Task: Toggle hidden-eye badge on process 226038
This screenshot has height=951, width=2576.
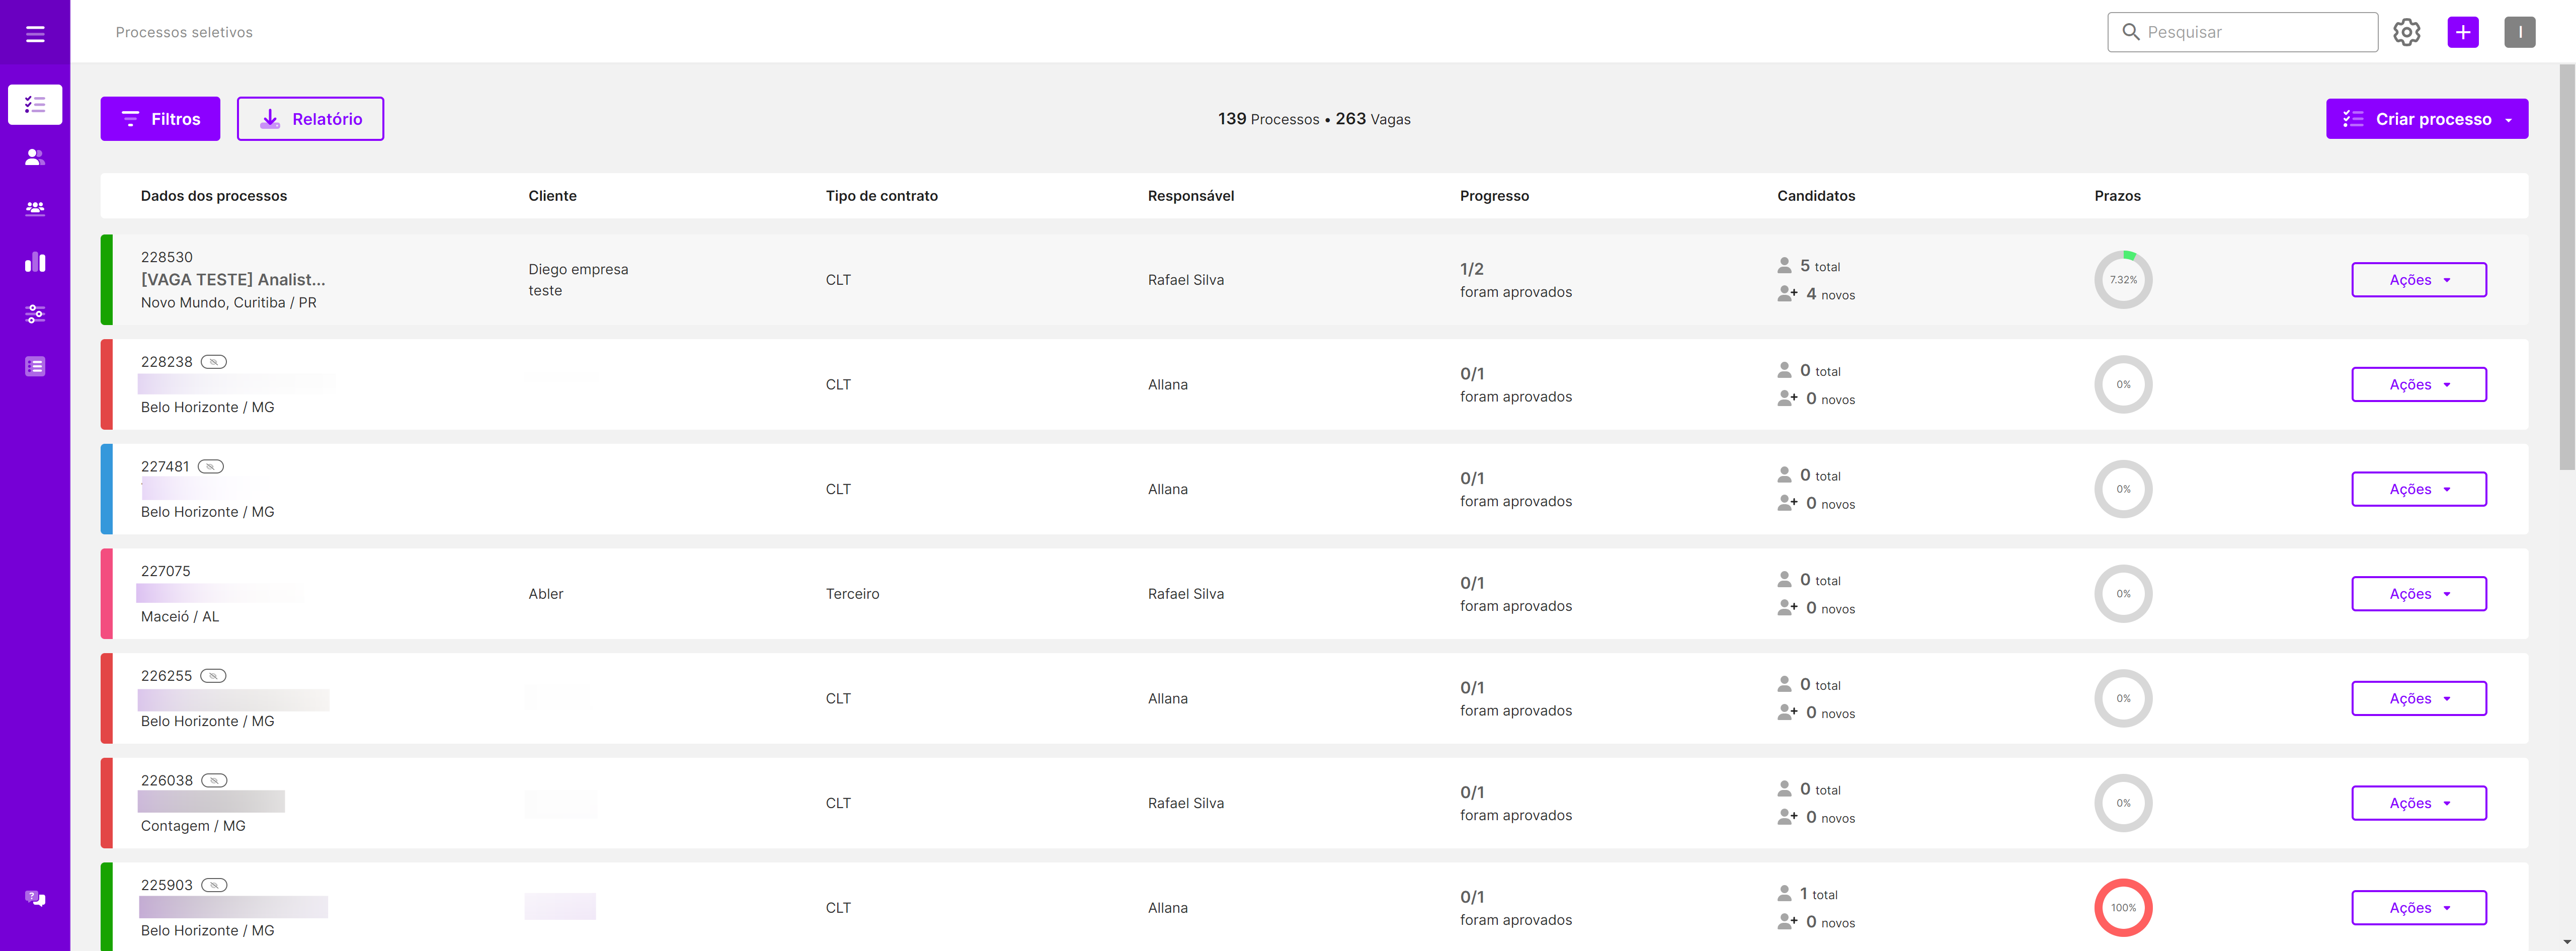Action: (x=214, y=781)
